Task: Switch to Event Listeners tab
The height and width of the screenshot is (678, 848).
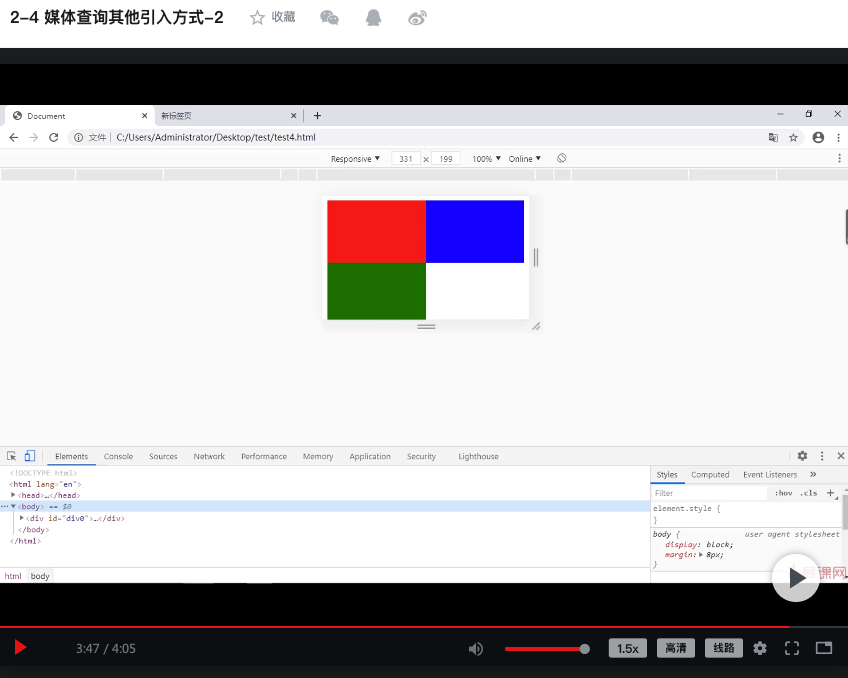Action: (770, 475)
